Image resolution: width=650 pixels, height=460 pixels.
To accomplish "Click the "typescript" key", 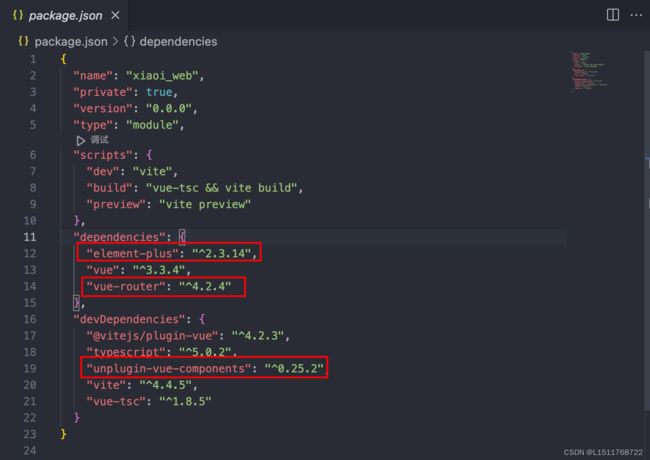I will click(126, 352).
